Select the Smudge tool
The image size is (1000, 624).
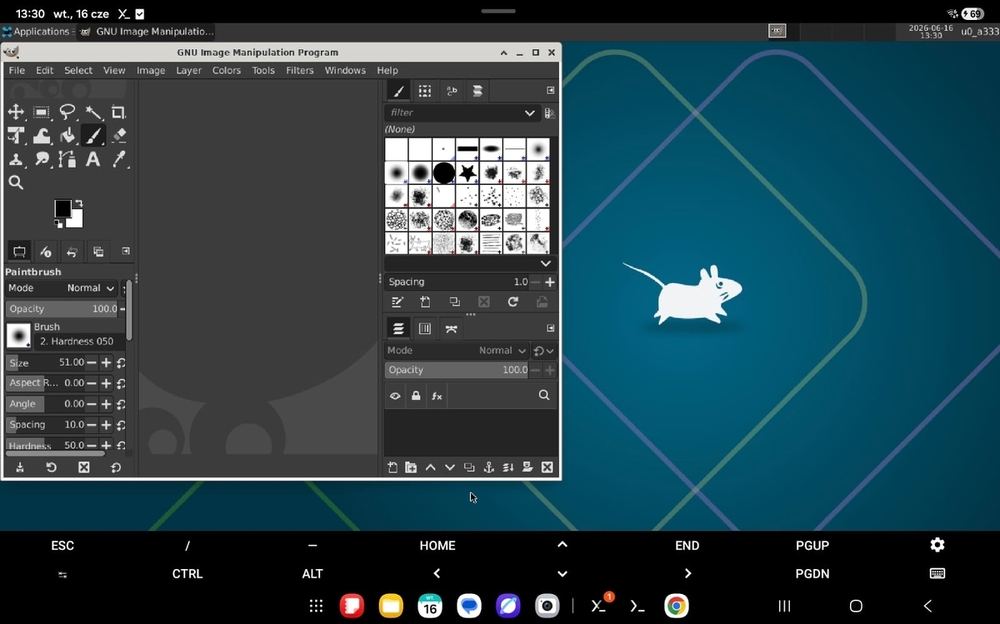click(x=41, y=159)
